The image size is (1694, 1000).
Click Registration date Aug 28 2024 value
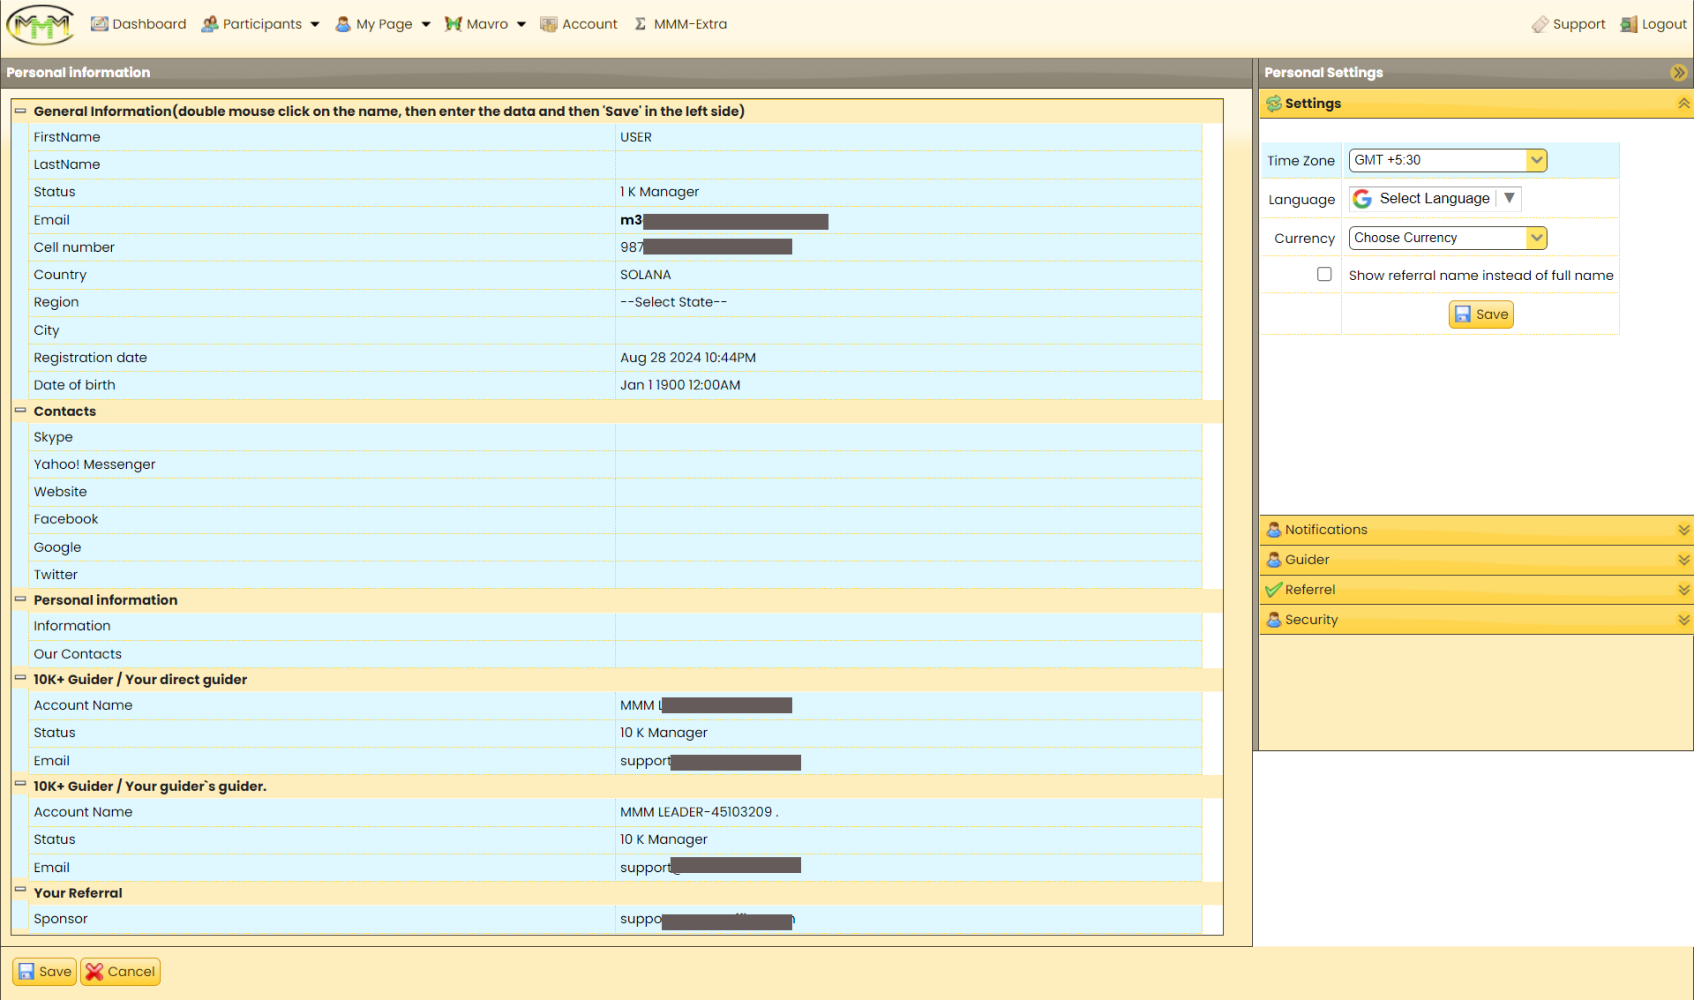point(688,358)
